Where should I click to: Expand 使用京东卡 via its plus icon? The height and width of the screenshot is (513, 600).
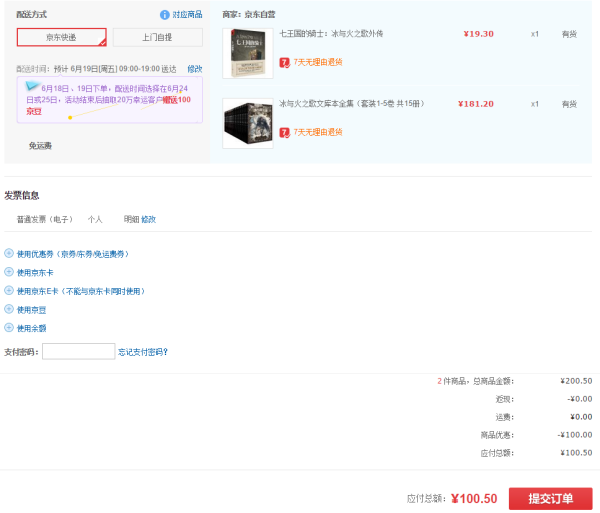click(9, 272)
